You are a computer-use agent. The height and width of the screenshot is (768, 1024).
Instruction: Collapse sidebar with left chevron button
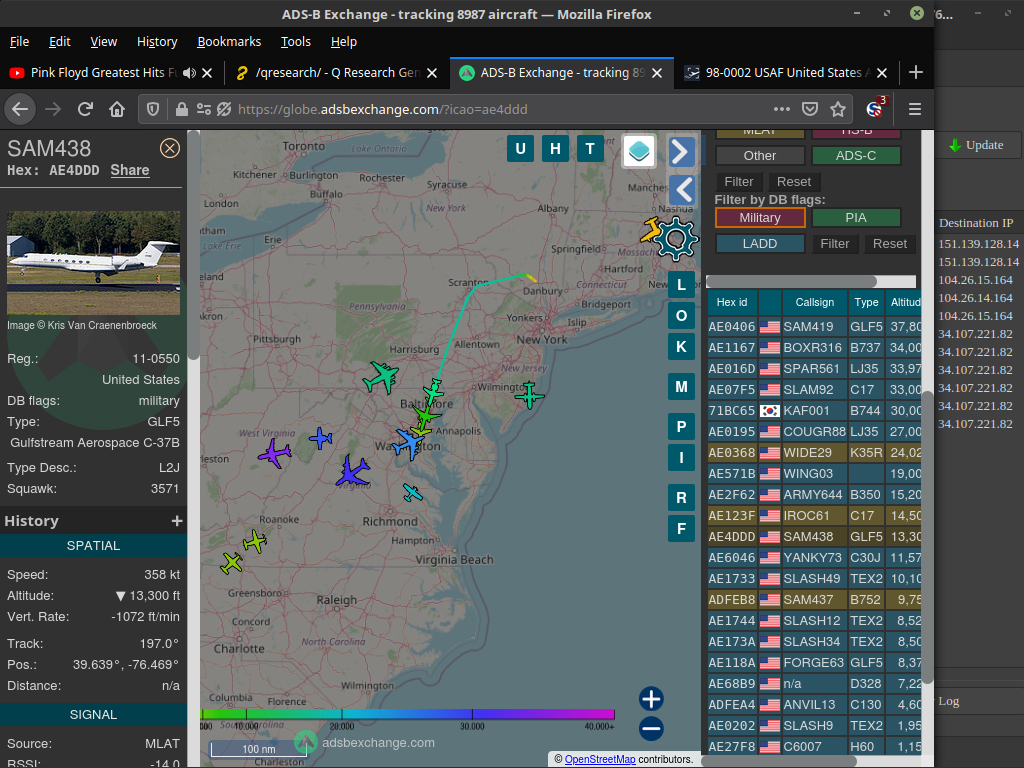[x=683, y=190]
